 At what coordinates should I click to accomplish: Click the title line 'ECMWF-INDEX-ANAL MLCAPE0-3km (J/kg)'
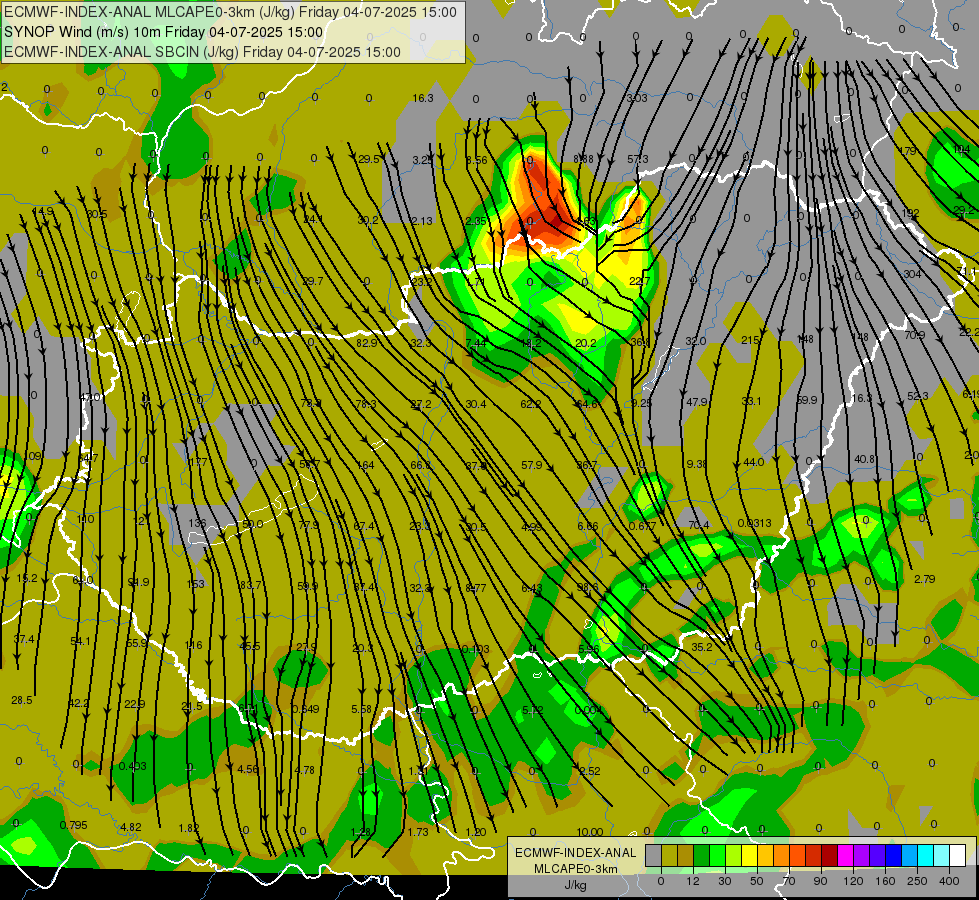[230, 12]
